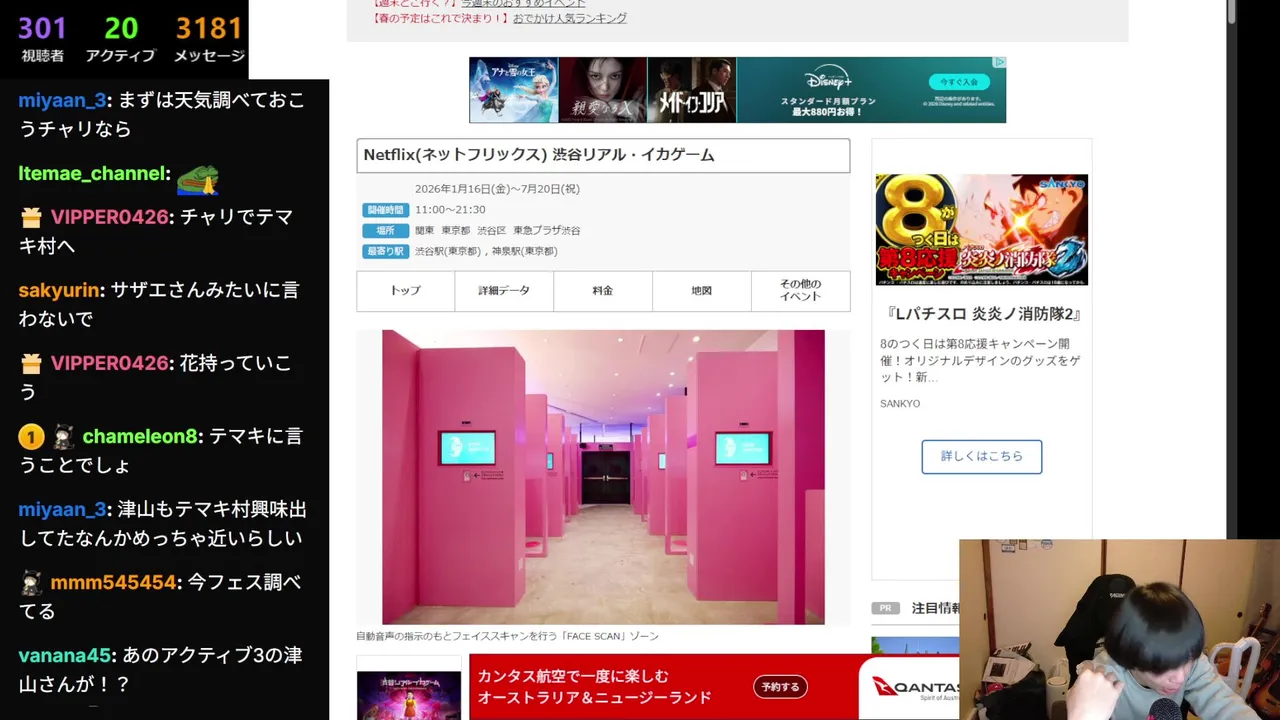Click the badge before VIPPER0426's 花持っていこう message
1280x720 pixels.
pos(31,364)
